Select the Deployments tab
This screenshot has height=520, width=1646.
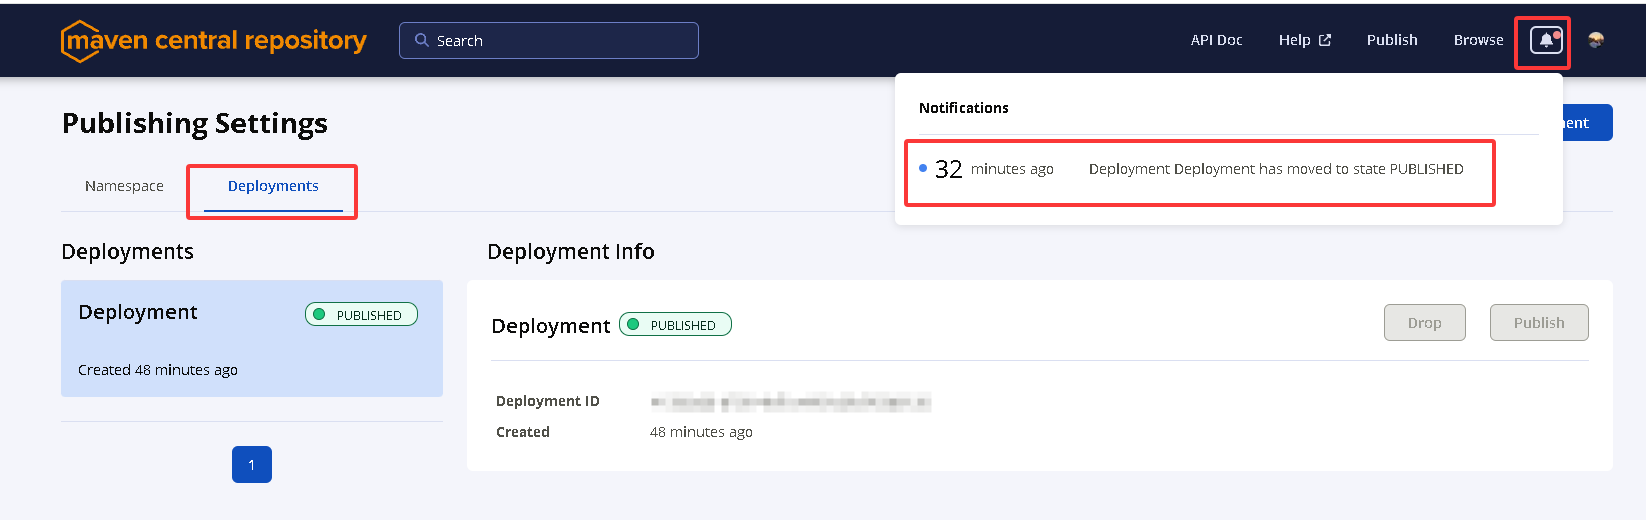pyautogui.click(x=273, y=186)
